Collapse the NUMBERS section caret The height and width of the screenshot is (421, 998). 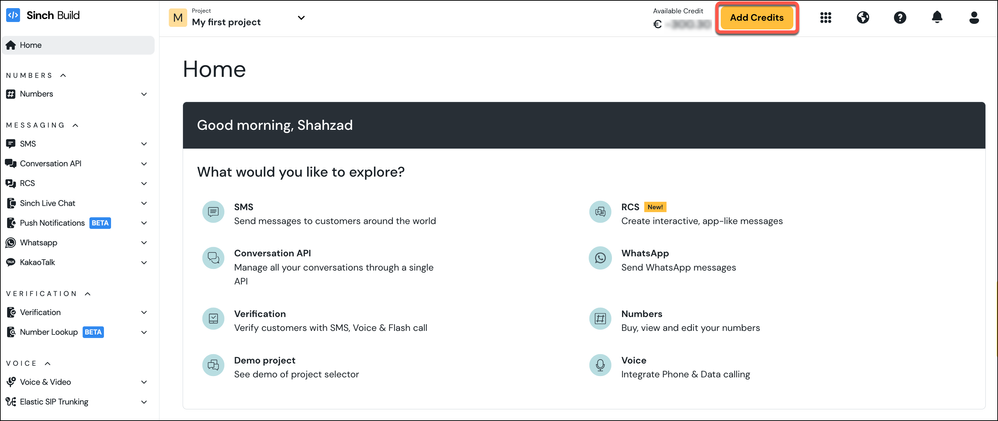[x=63, y=75]
